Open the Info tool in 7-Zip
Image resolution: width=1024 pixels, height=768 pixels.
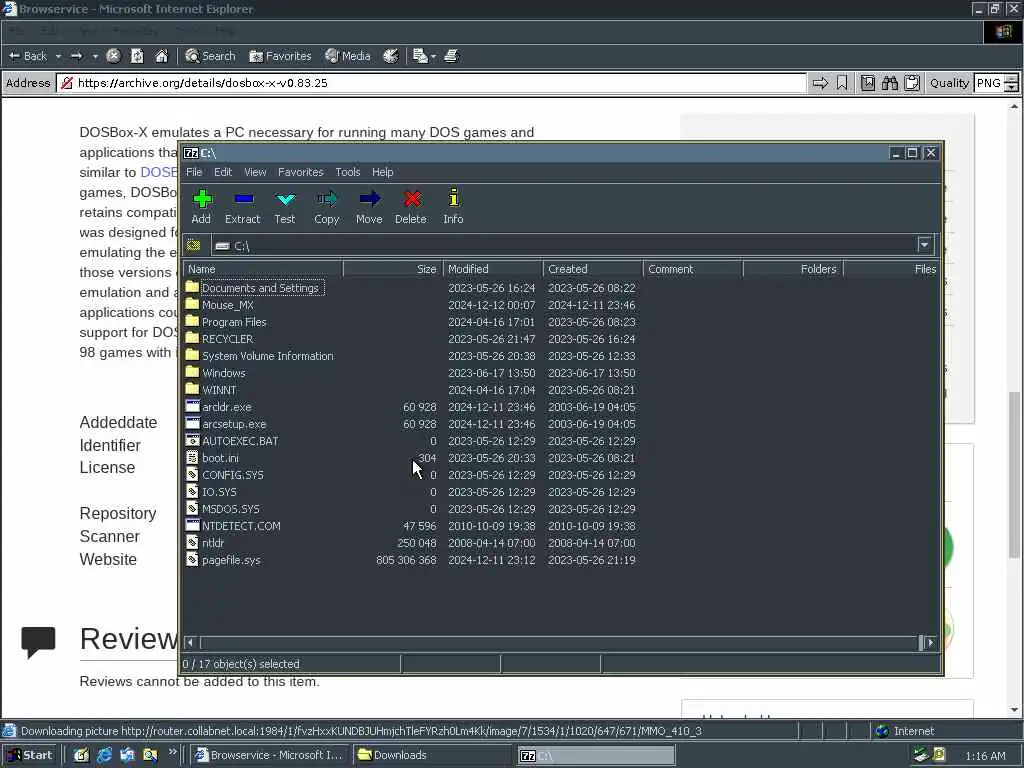[453, 206]
